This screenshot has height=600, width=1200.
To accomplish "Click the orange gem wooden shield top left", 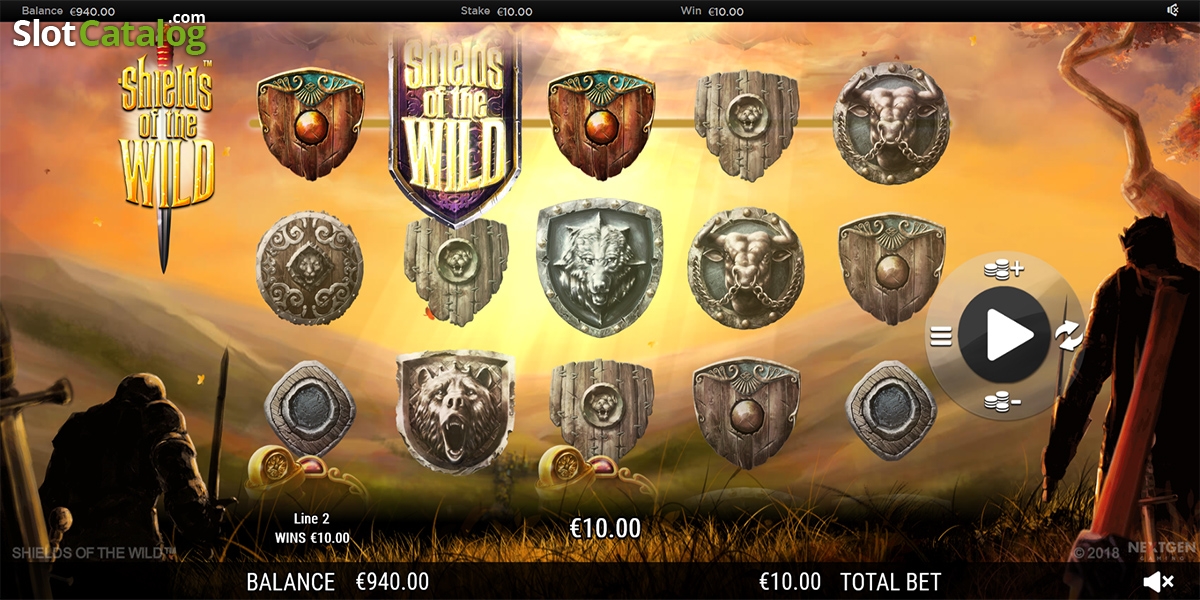I will [311, 125].
